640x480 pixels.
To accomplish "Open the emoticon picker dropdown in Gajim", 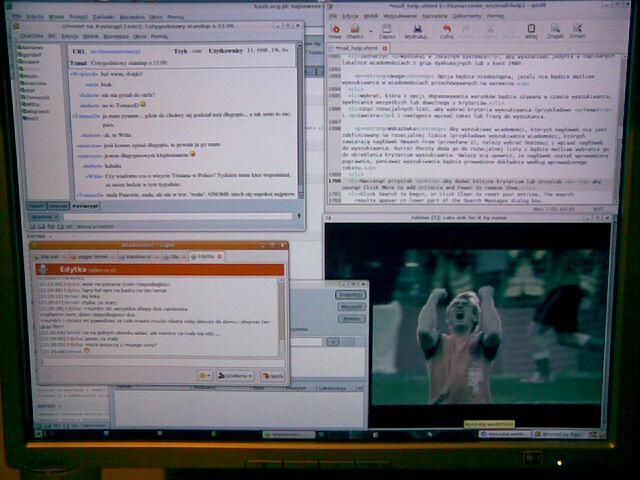I will tap(204, 376).
